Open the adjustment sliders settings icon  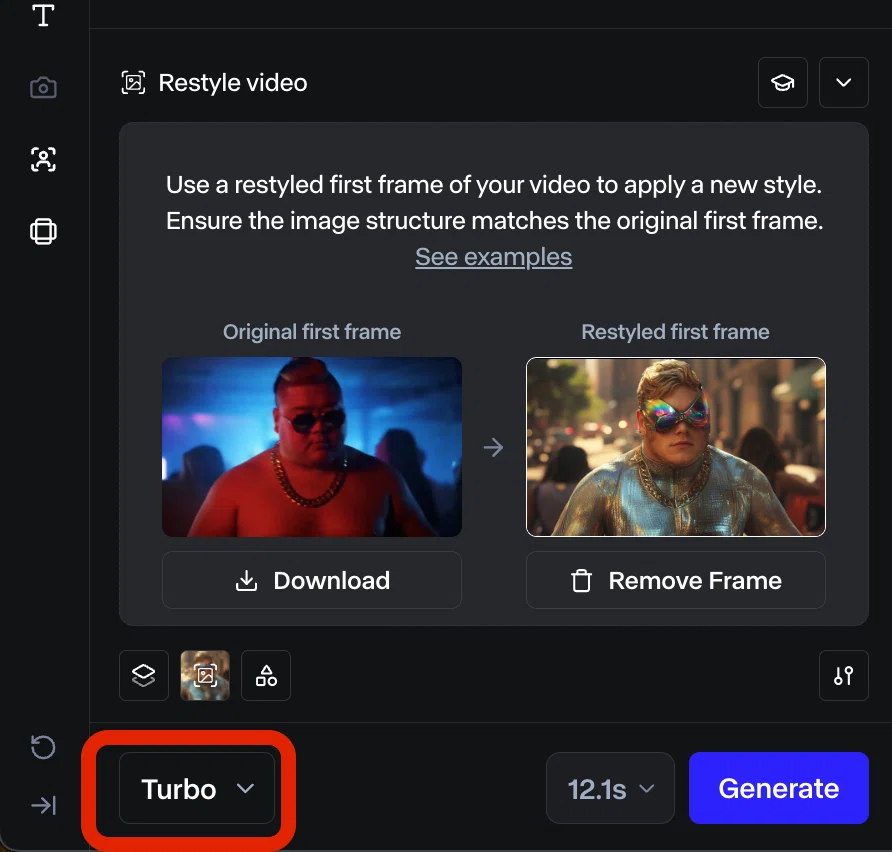tap(844, 676)
